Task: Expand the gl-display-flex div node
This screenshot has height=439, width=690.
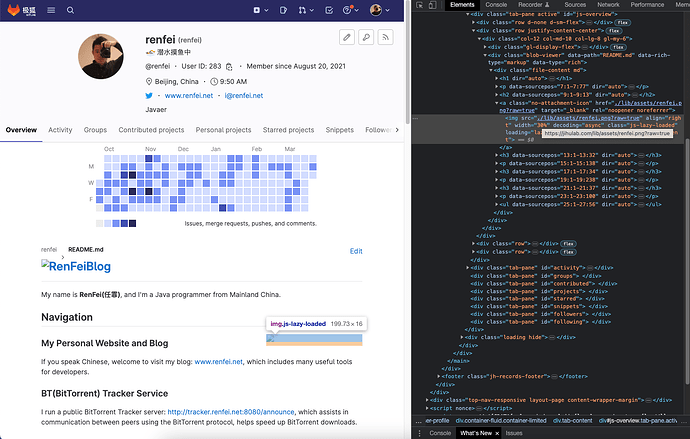Action: pos(485,47)
